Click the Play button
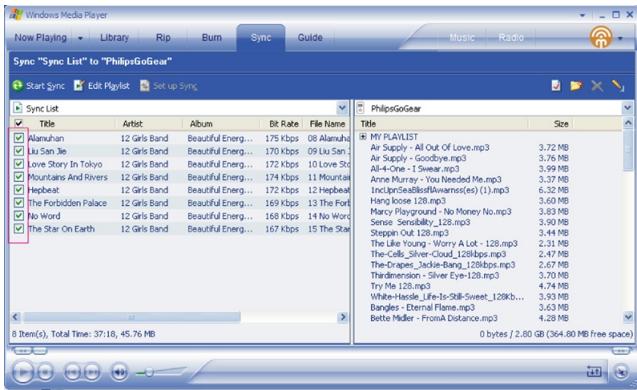The image size is (637, 390). (x=22, y=371)
